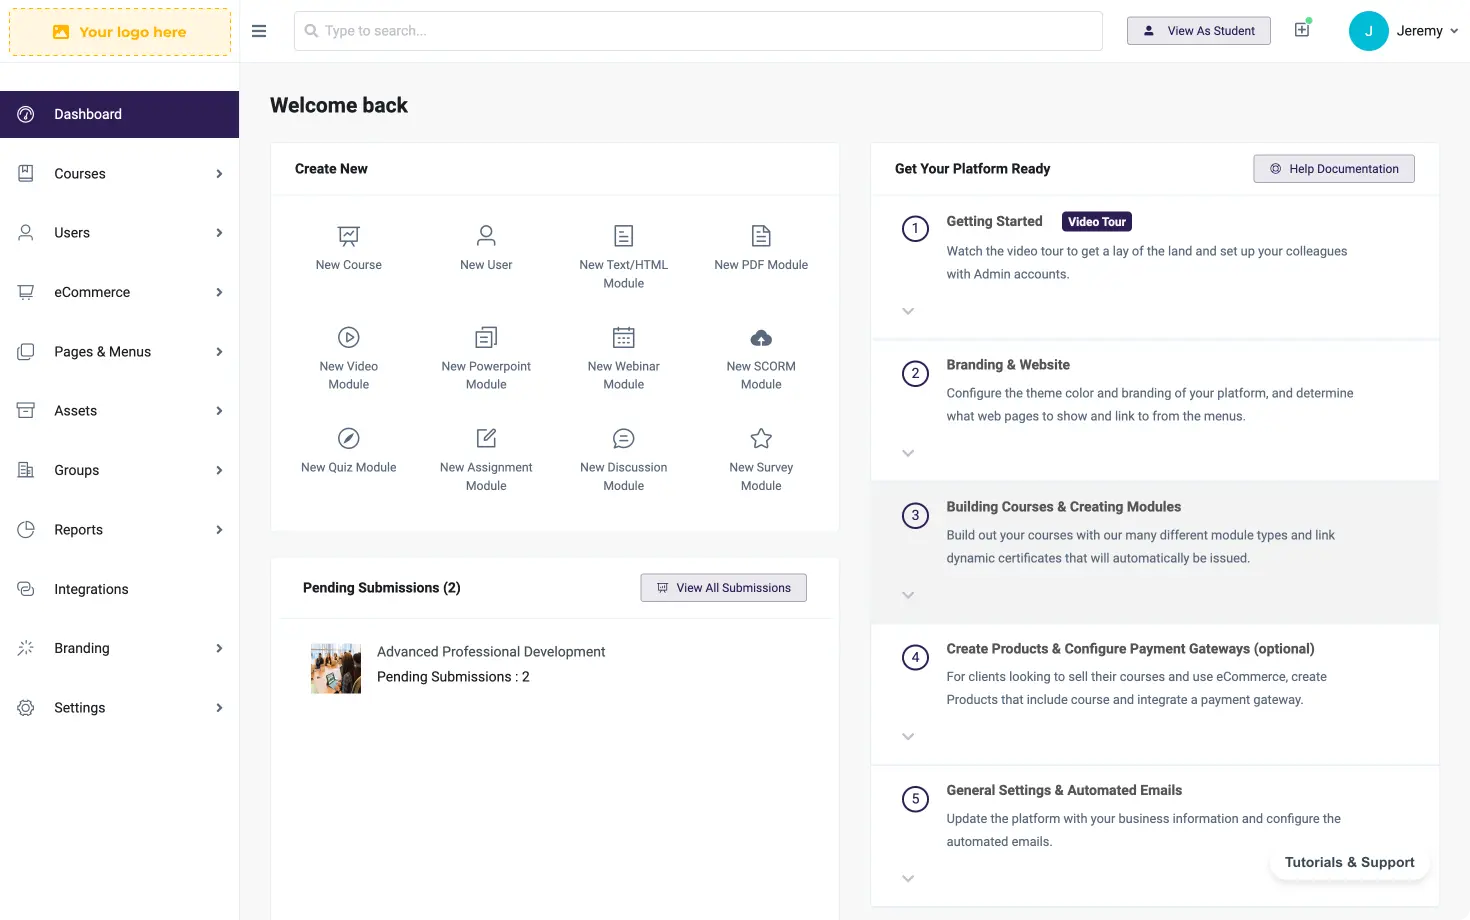Click the New User icon
This screenshot has height=920, width=1470.
[486, 236]
